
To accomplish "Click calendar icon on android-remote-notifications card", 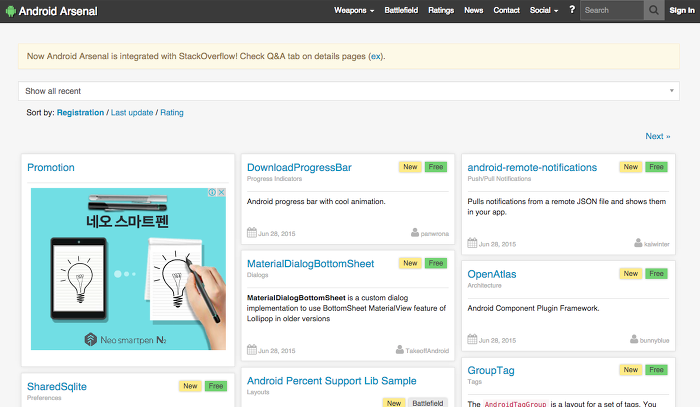I will tap(472, 243).
